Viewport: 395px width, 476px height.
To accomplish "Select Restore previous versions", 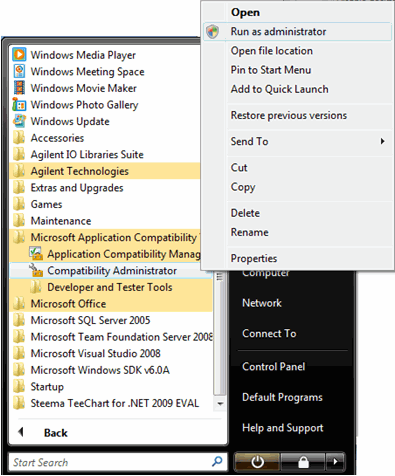I will [289, 115].
